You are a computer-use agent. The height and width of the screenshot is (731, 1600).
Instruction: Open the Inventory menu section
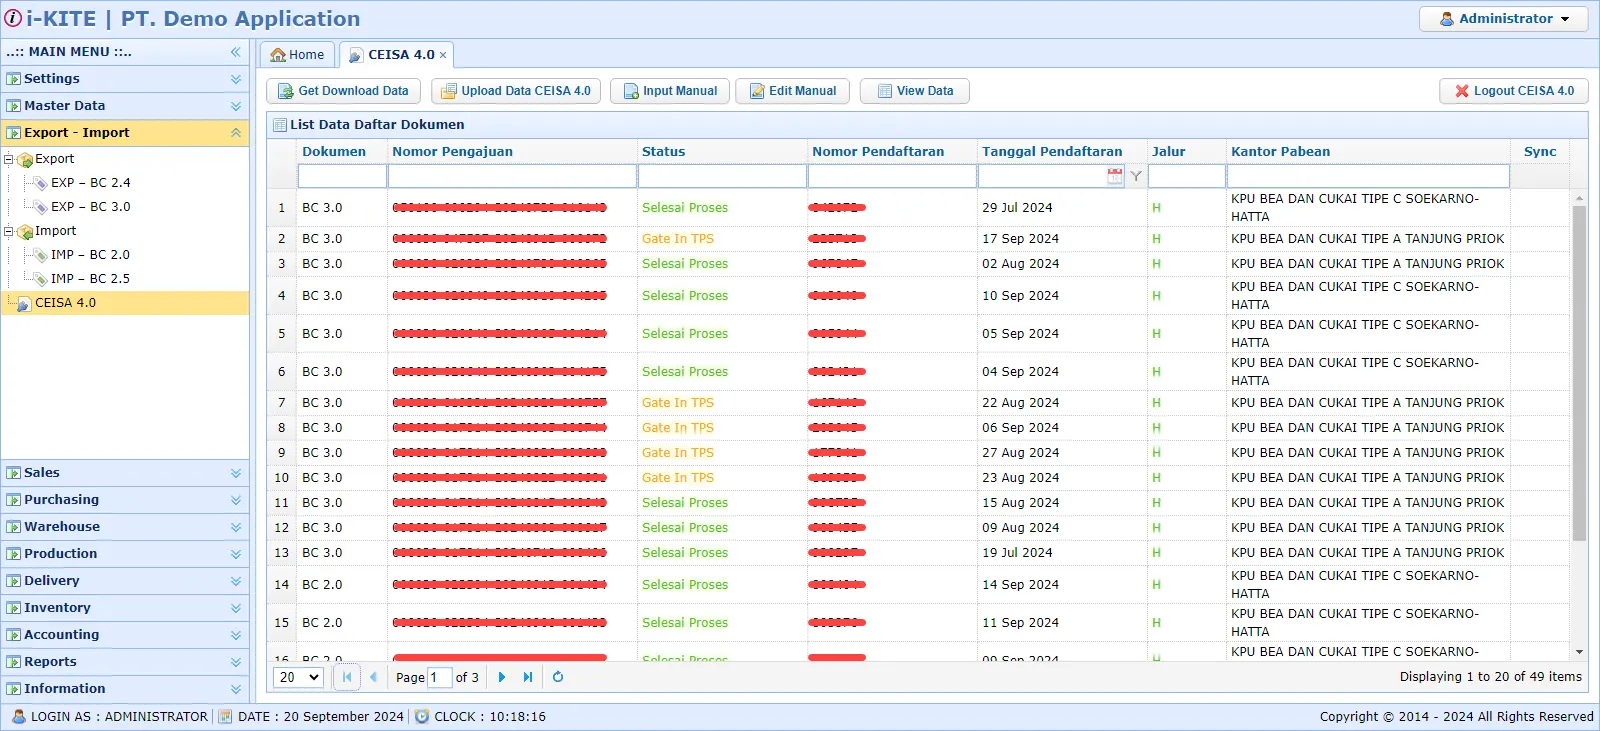pyautogui.click(x=125, y=608)
